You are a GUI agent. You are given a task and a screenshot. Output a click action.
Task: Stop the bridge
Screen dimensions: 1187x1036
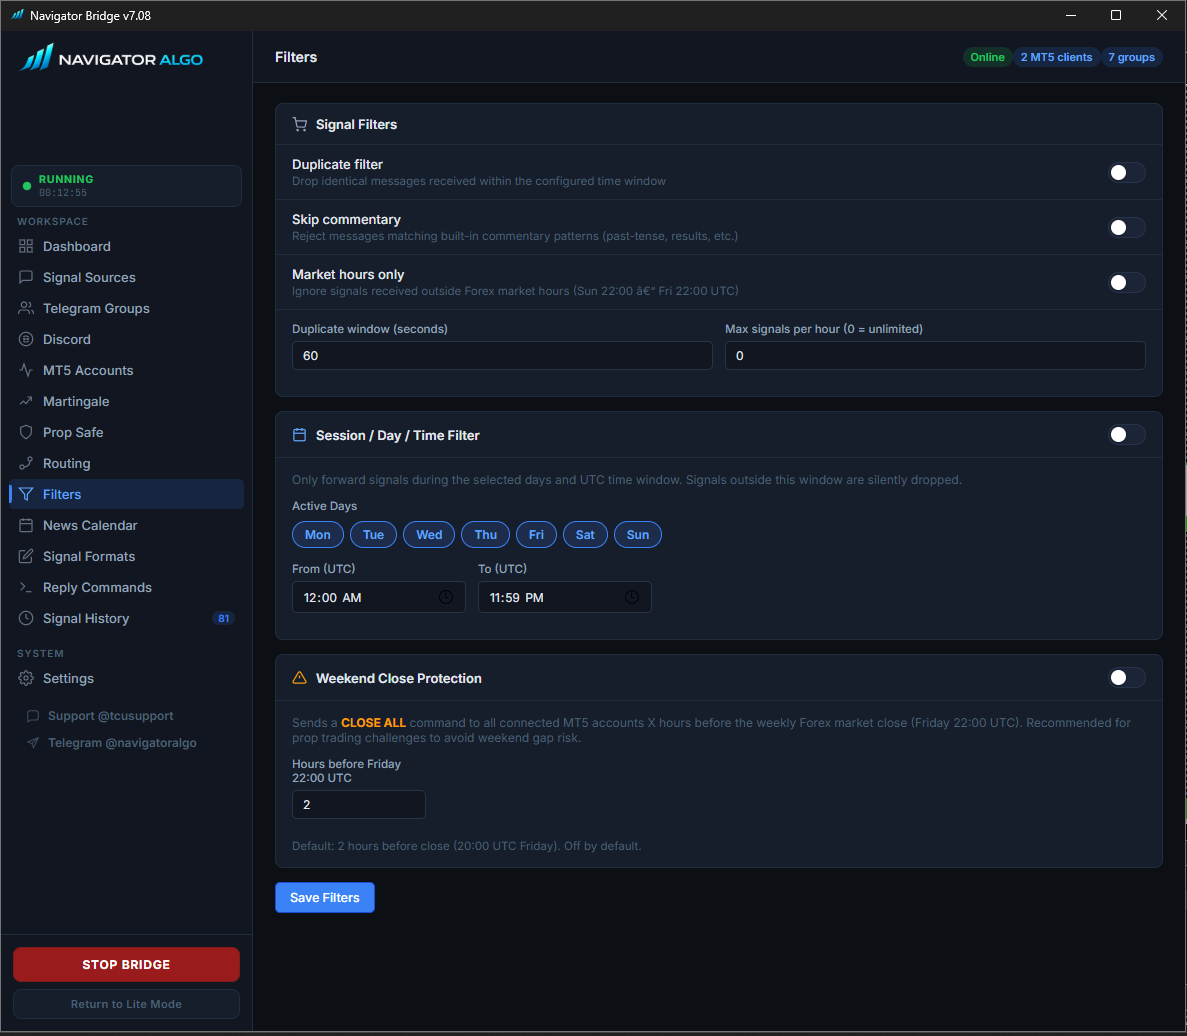tap(126, 965)
